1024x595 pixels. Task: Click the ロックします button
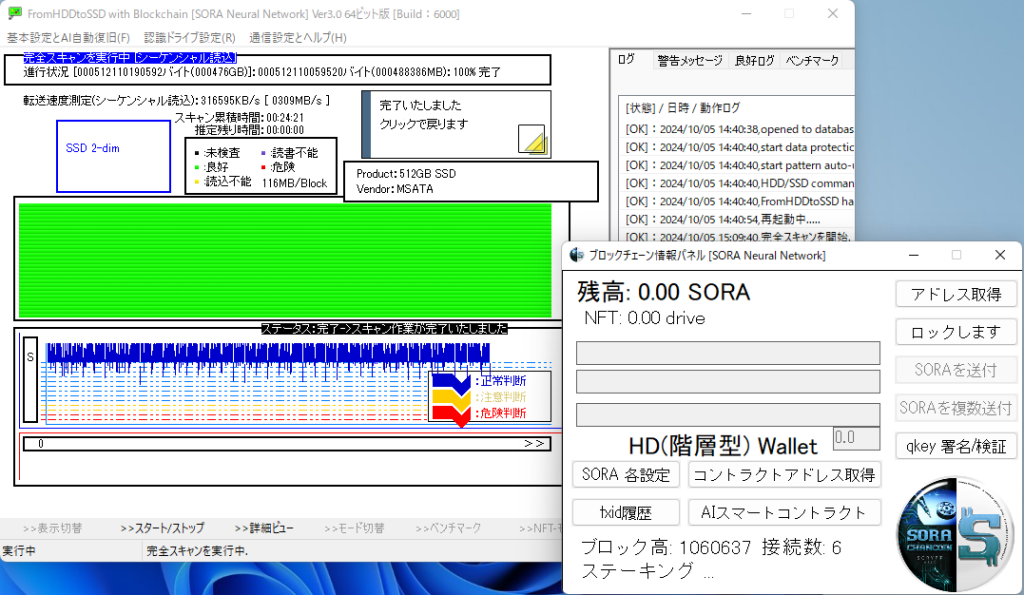pyautogui.click(x=956, y=332)
